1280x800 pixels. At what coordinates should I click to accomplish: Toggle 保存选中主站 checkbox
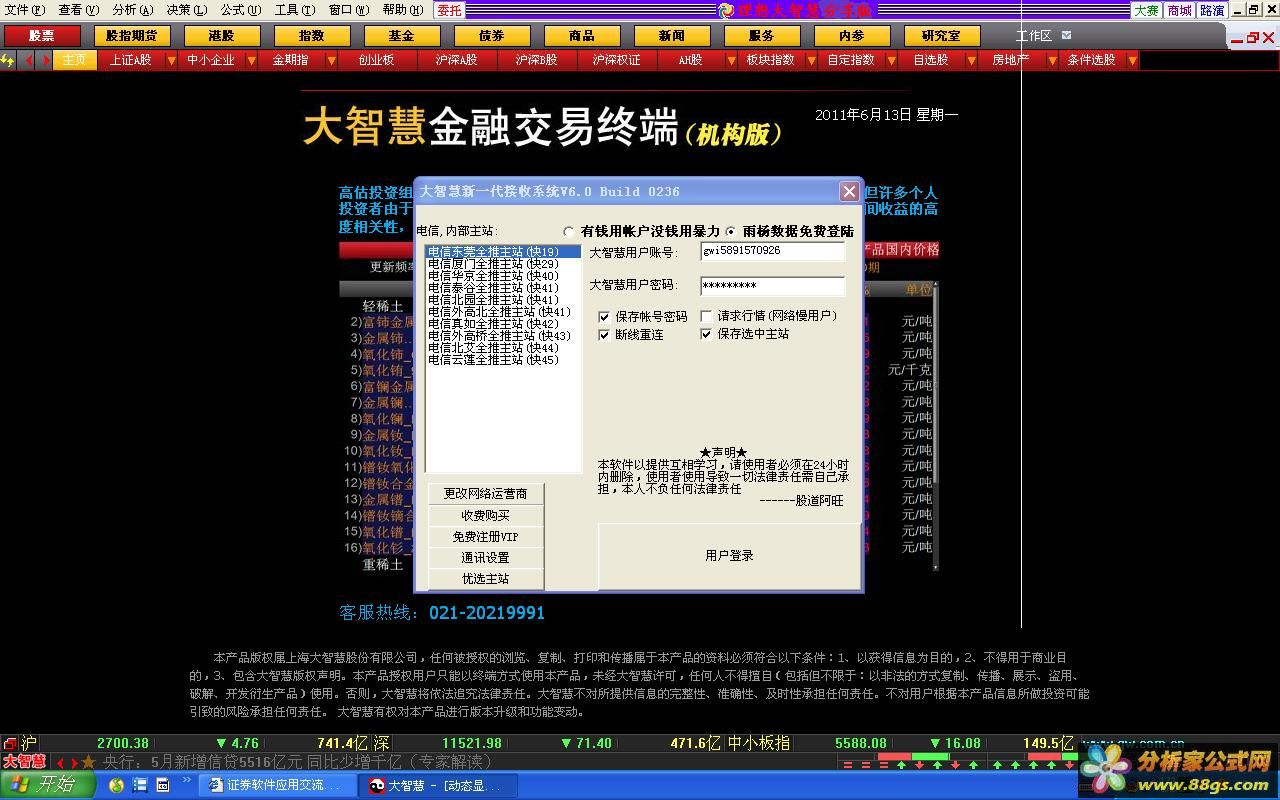706,334
